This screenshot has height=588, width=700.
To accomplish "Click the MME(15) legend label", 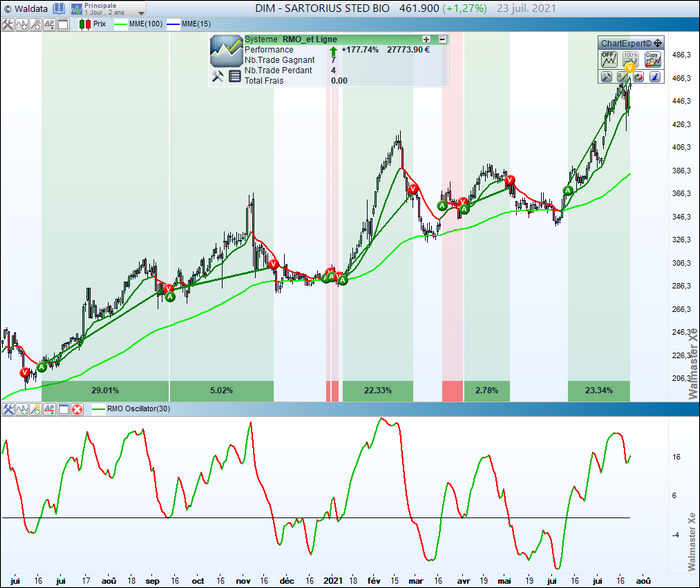I will (x=196, y=24).
